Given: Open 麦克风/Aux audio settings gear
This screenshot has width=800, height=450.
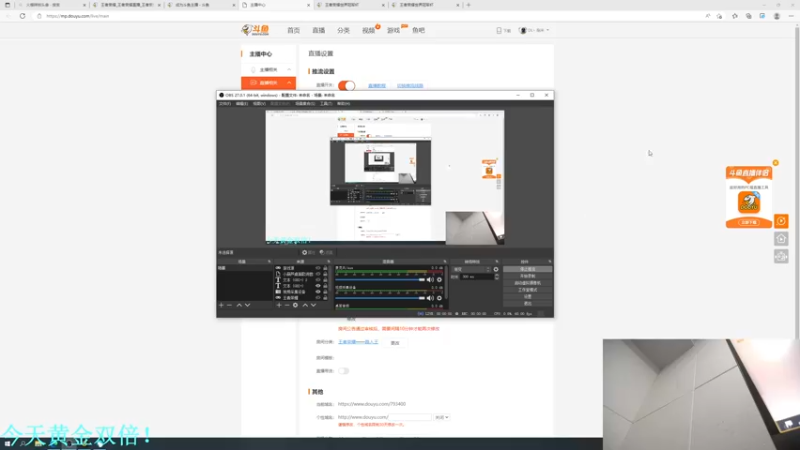Looking at the screenshot, I should point(439,280).
